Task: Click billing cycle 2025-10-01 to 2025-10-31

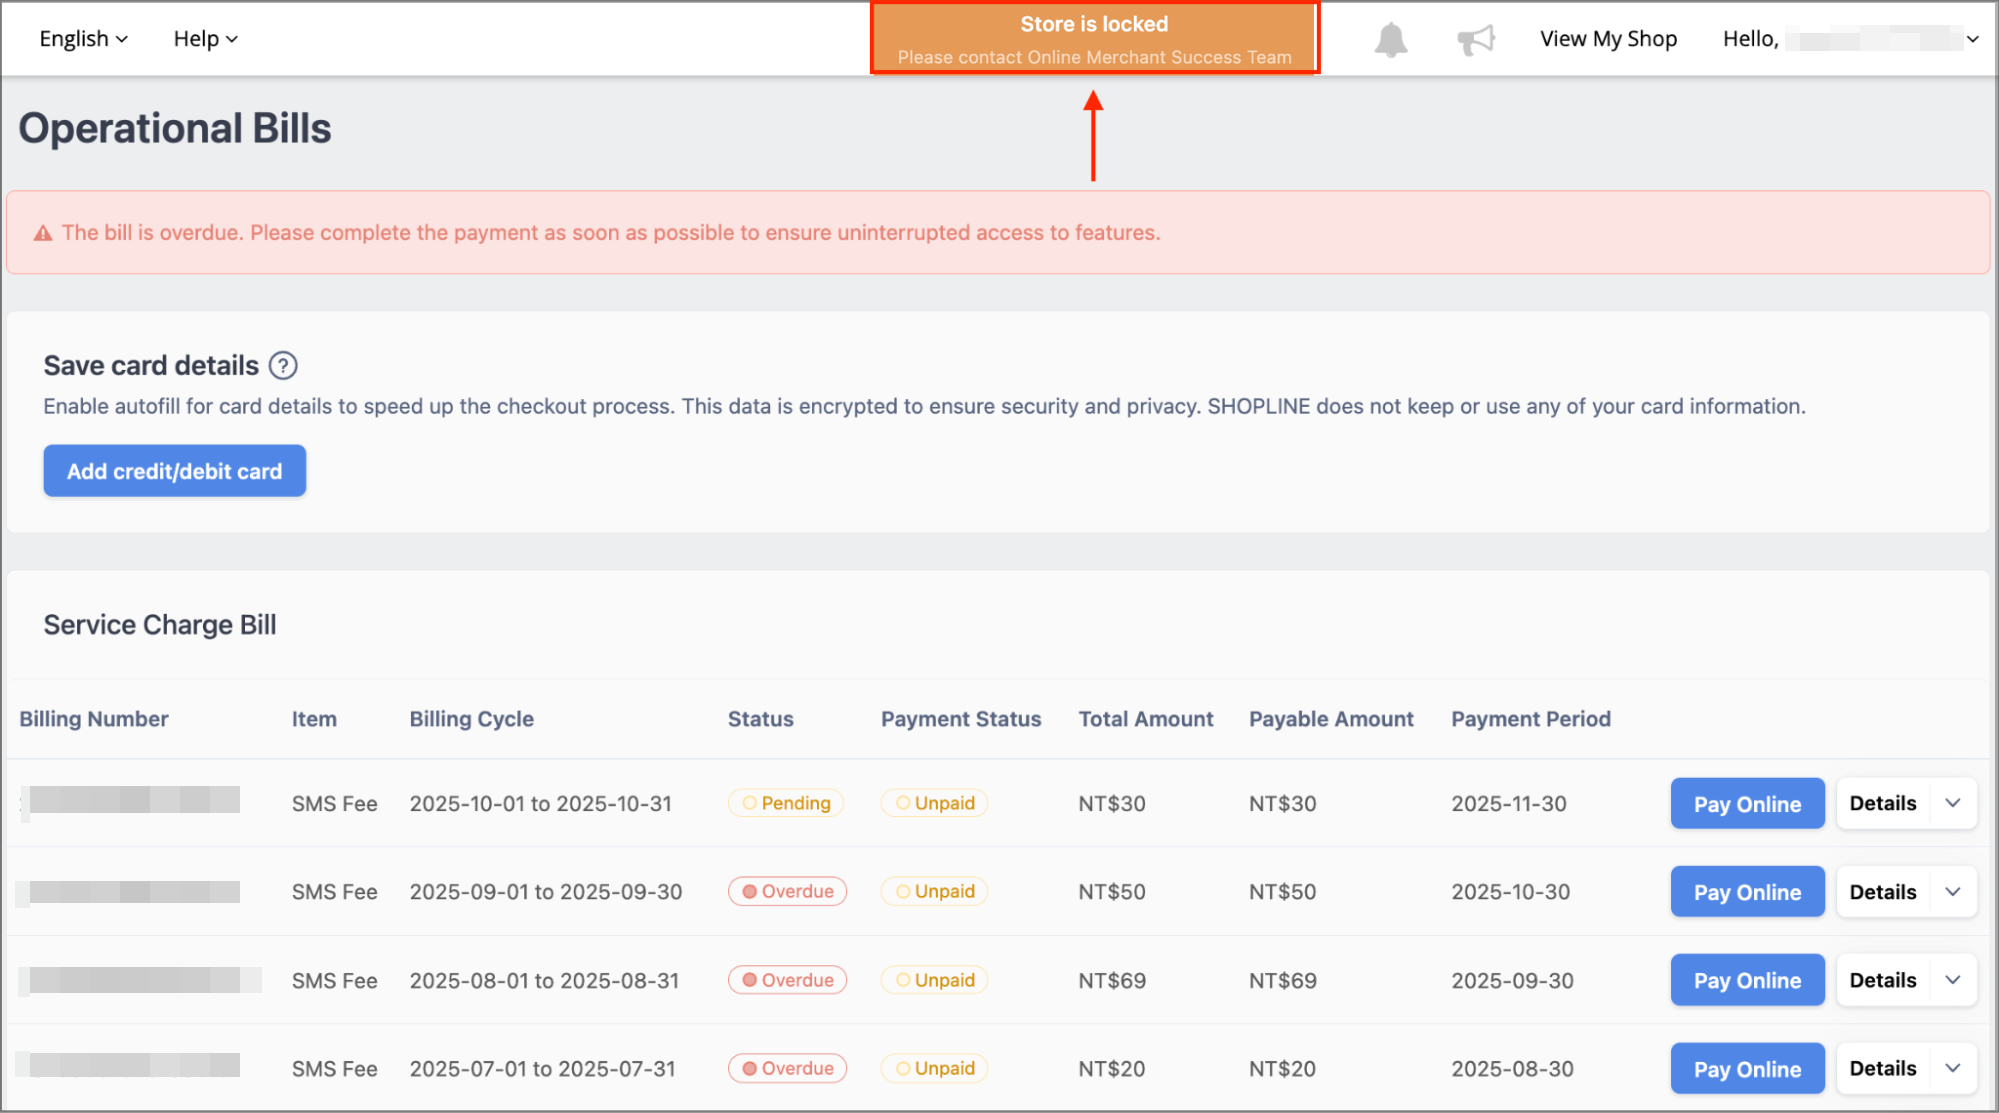Action: [x=541, y=804]
